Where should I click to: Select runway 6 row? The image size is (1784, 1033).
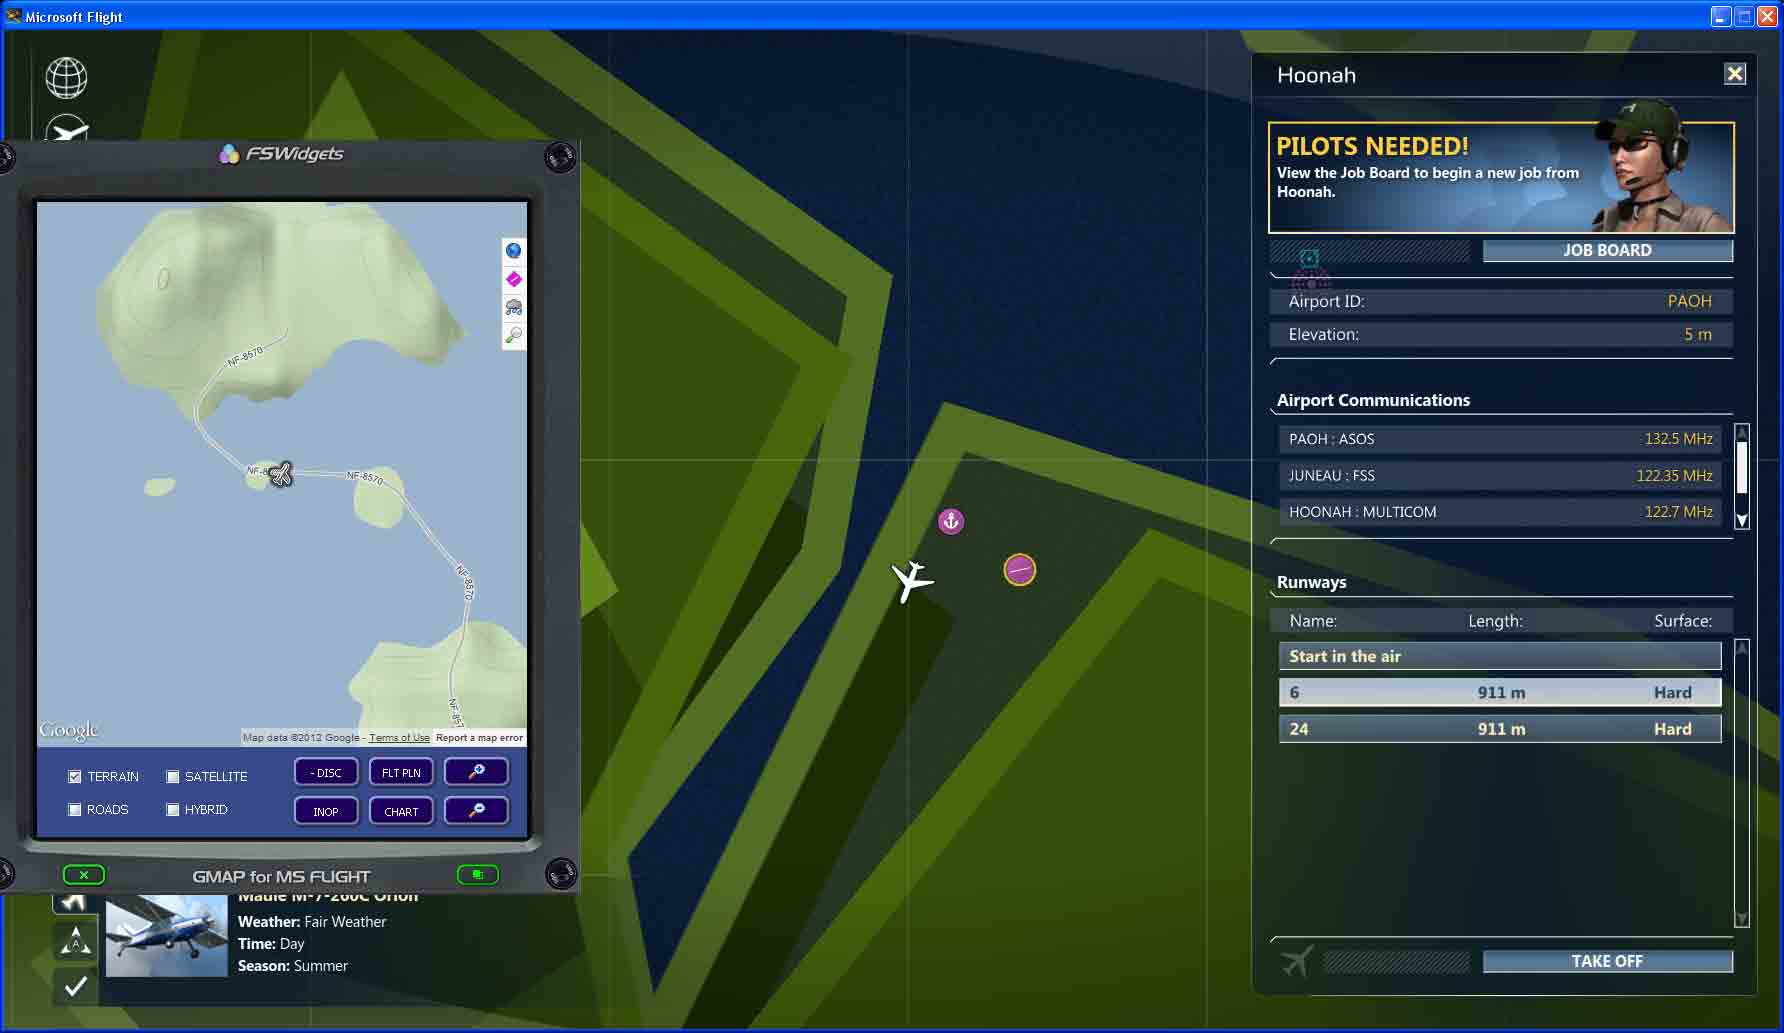(1500, 692)
